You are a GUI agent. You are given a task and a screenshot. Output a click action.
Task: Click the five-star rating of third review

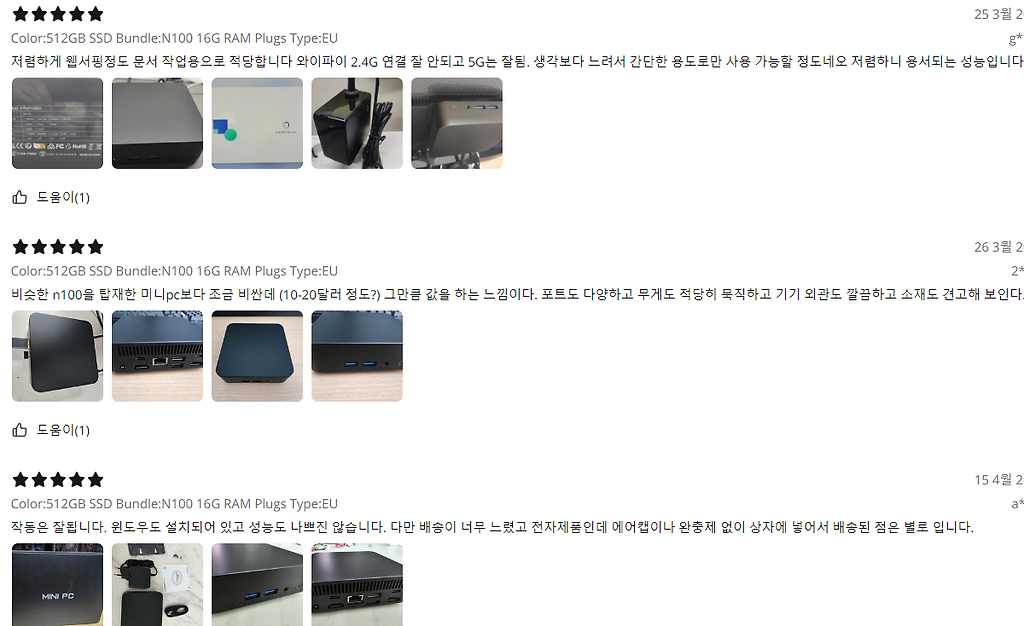(58, 480)
